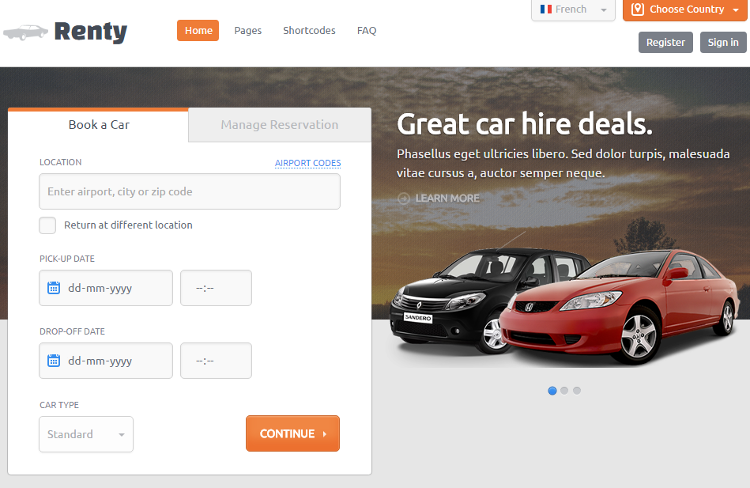
Task: Follow the LEARN MORE link
Action: tap(447, 198)
